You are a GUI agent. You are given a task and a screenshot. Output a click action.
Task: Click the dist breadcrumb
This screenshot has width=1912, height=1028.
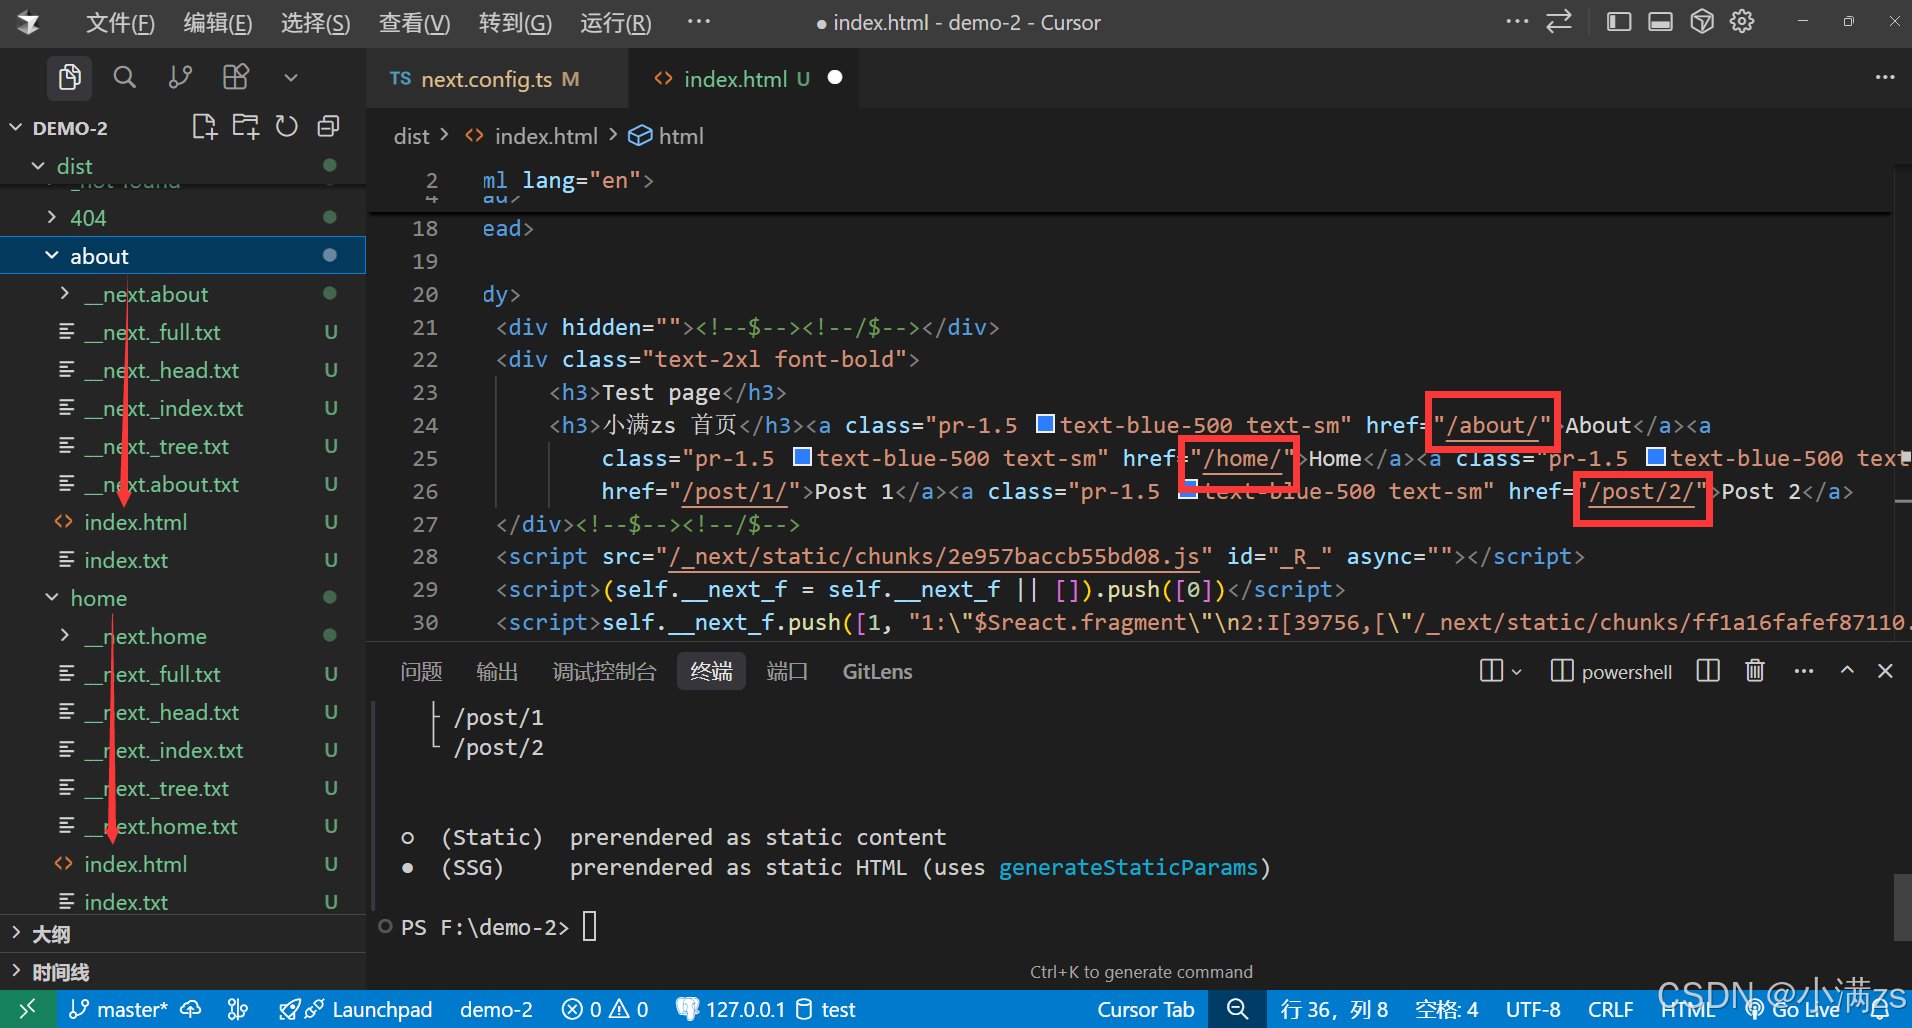click(x=411, y=136)
